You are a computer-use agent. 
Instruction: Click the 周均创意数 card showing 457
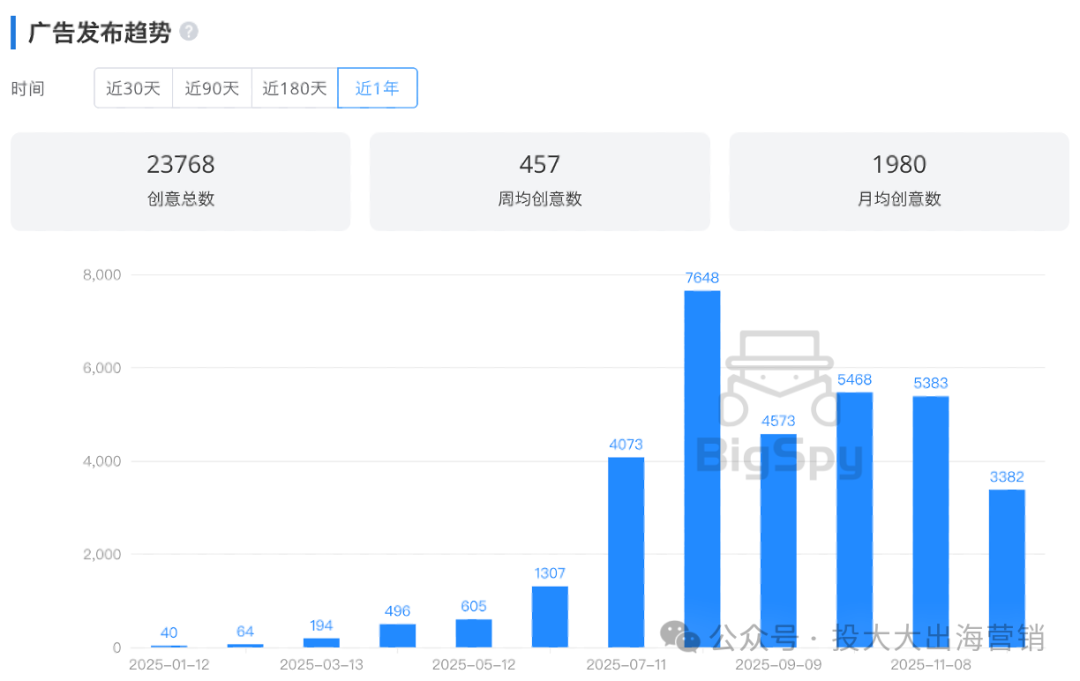(x=540, y=181)
